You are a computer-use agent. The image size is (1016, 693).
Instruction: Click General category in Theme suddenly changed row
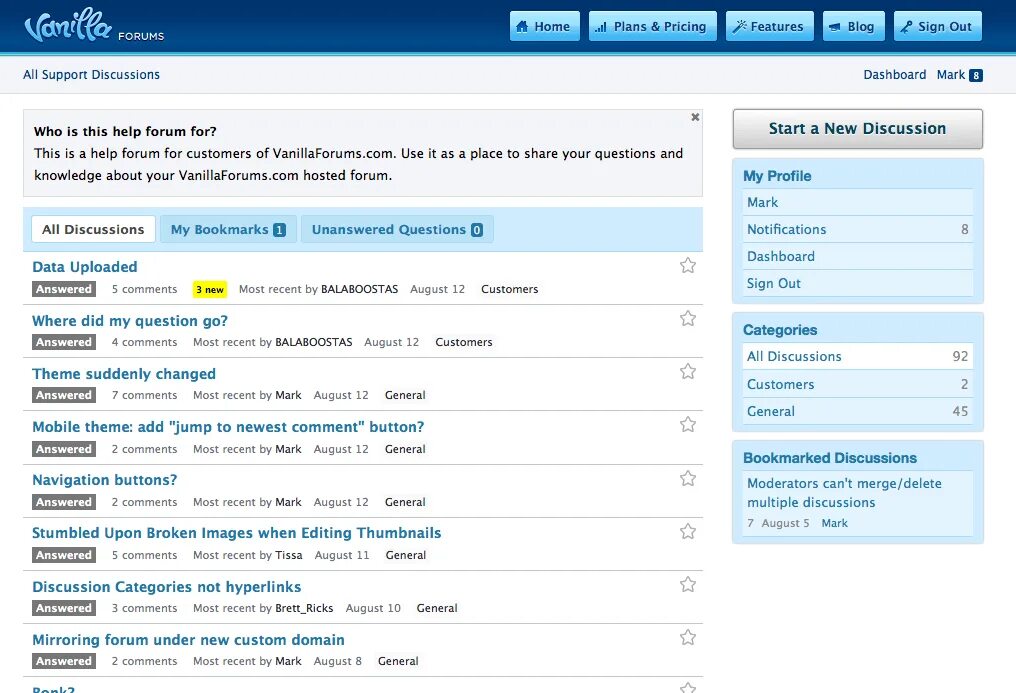tap(405, 395)
